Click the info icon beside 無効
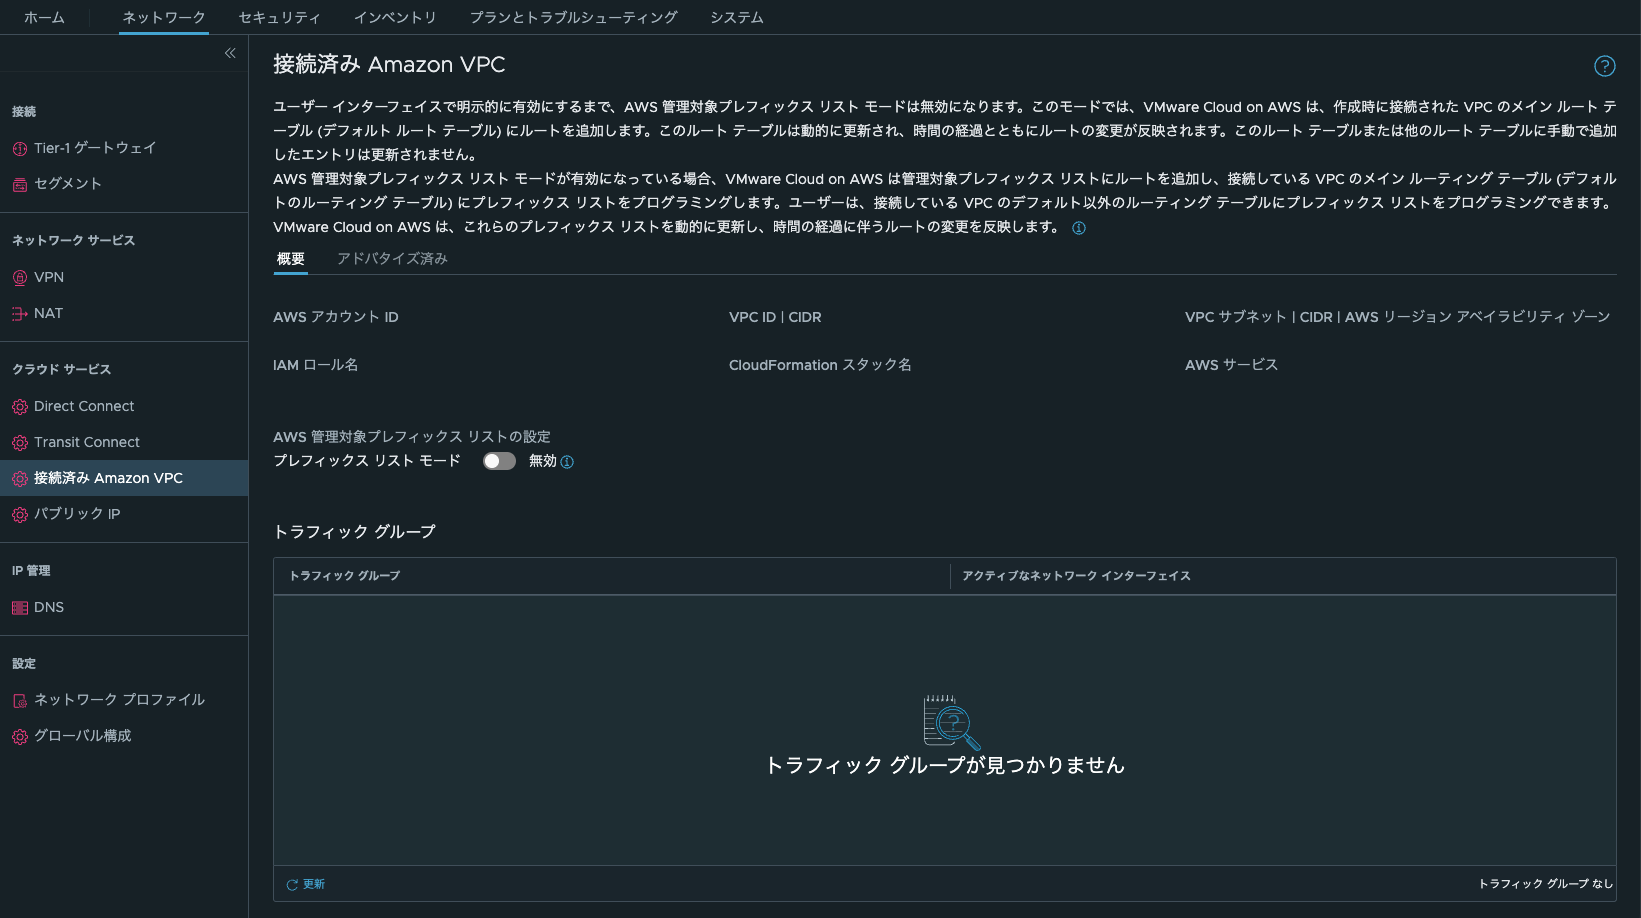The height and width of the screenshot is (918, 1641). click(567, 461)
